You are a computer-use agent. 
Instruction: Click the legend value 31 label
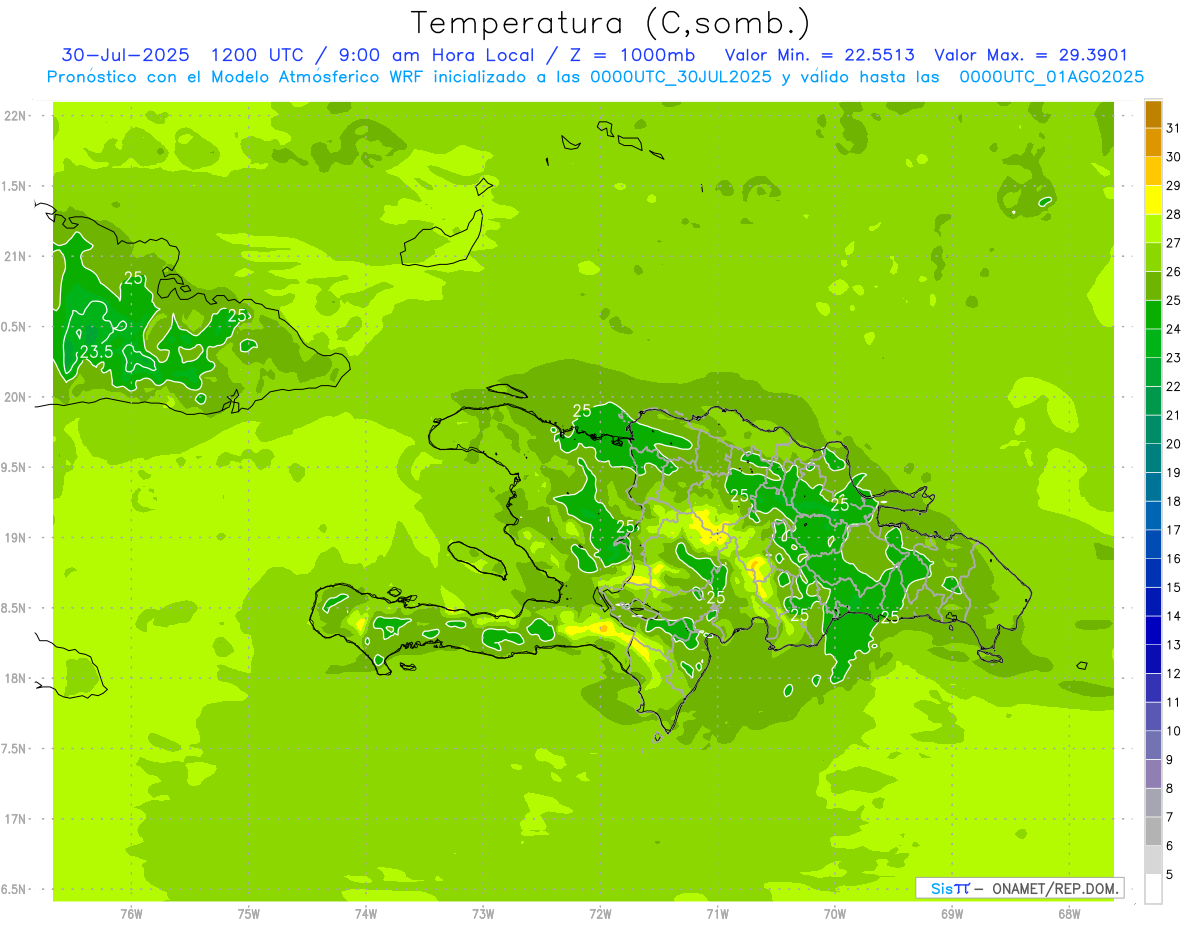click(x=1173, y=128)
